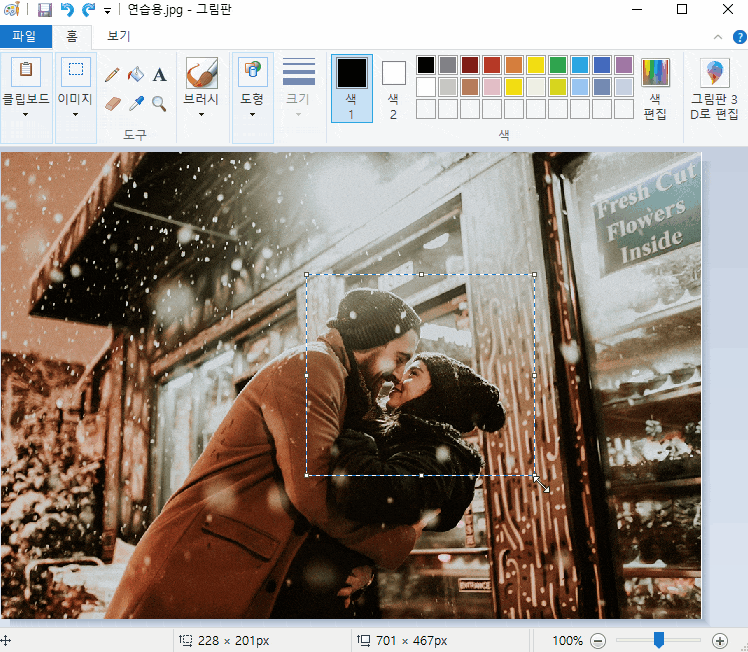Collapse the ribbon with chevron arrow
The image size is (748, 652).
pos(718,37)
